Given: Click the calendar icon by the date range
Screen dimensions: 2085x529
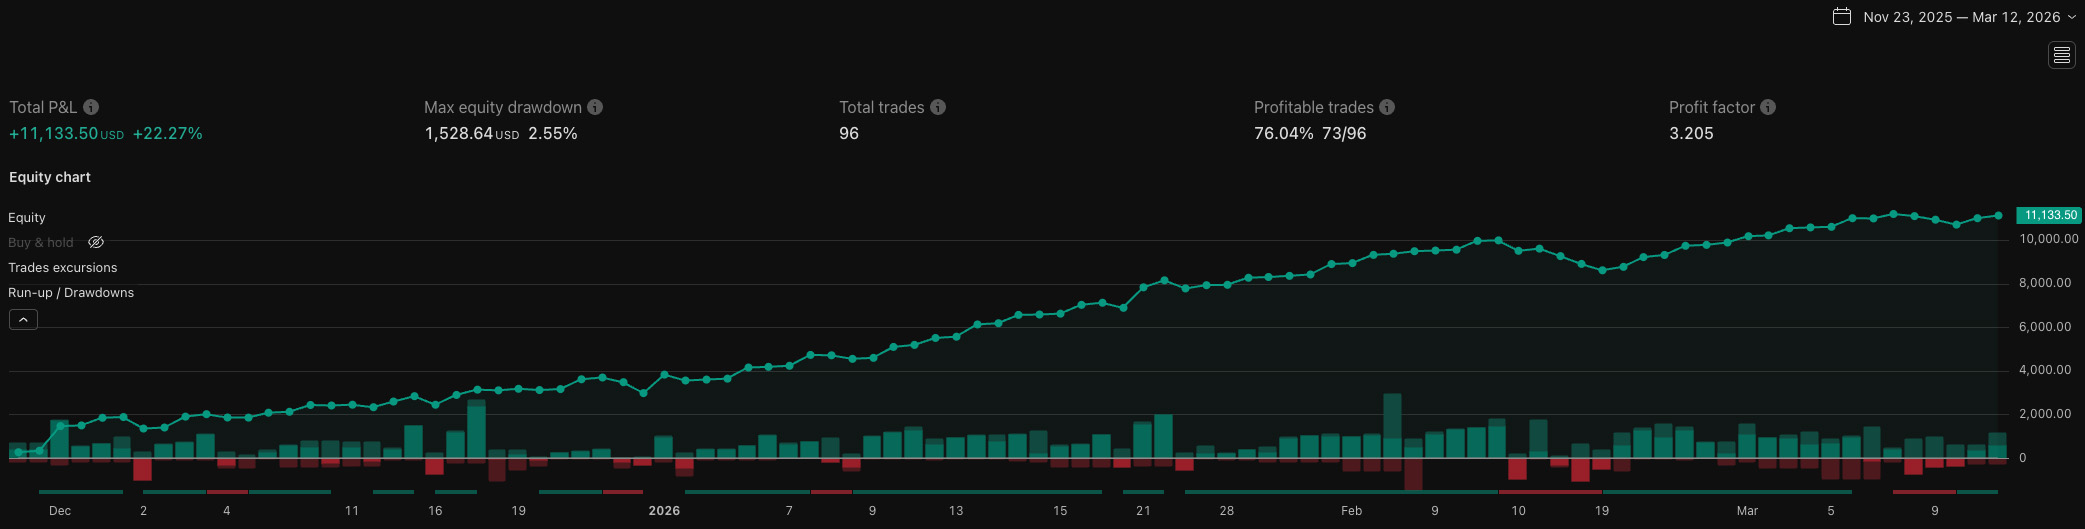Looking at the screenshot, I should [x=1842, y=17].
